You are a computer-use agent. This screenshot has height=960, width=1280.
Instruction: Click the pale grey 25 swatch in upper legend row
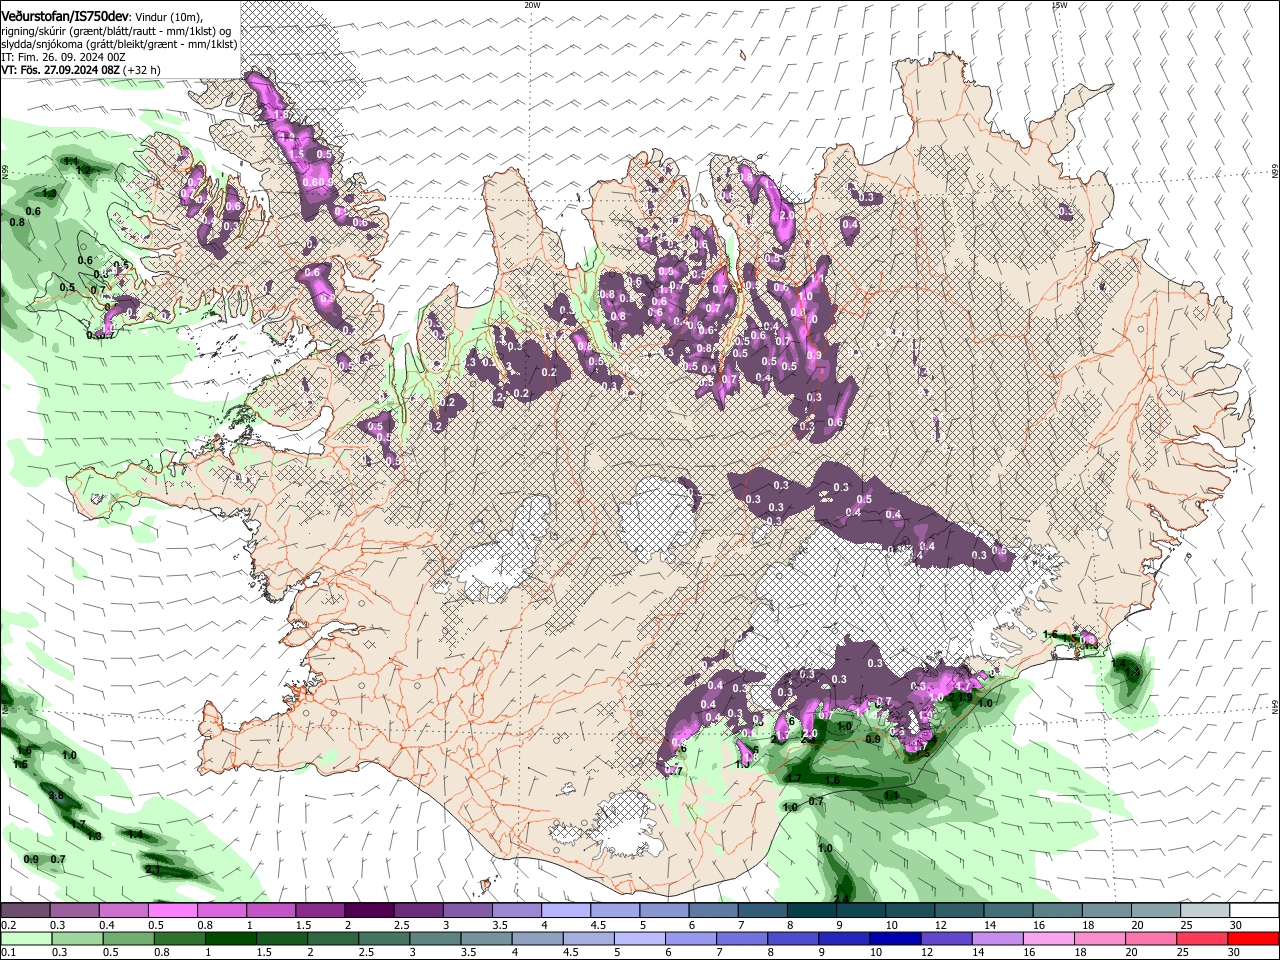click(x=1205, y=911)
